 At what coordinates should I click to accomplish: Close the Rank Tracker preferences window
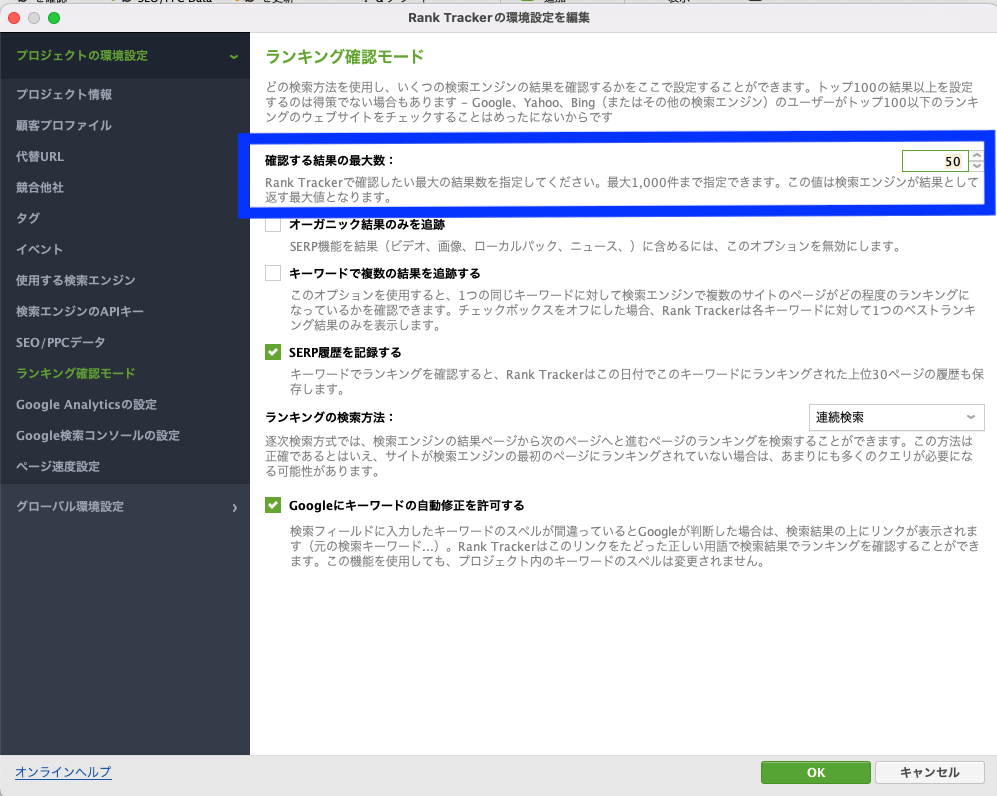click(14, 18)
